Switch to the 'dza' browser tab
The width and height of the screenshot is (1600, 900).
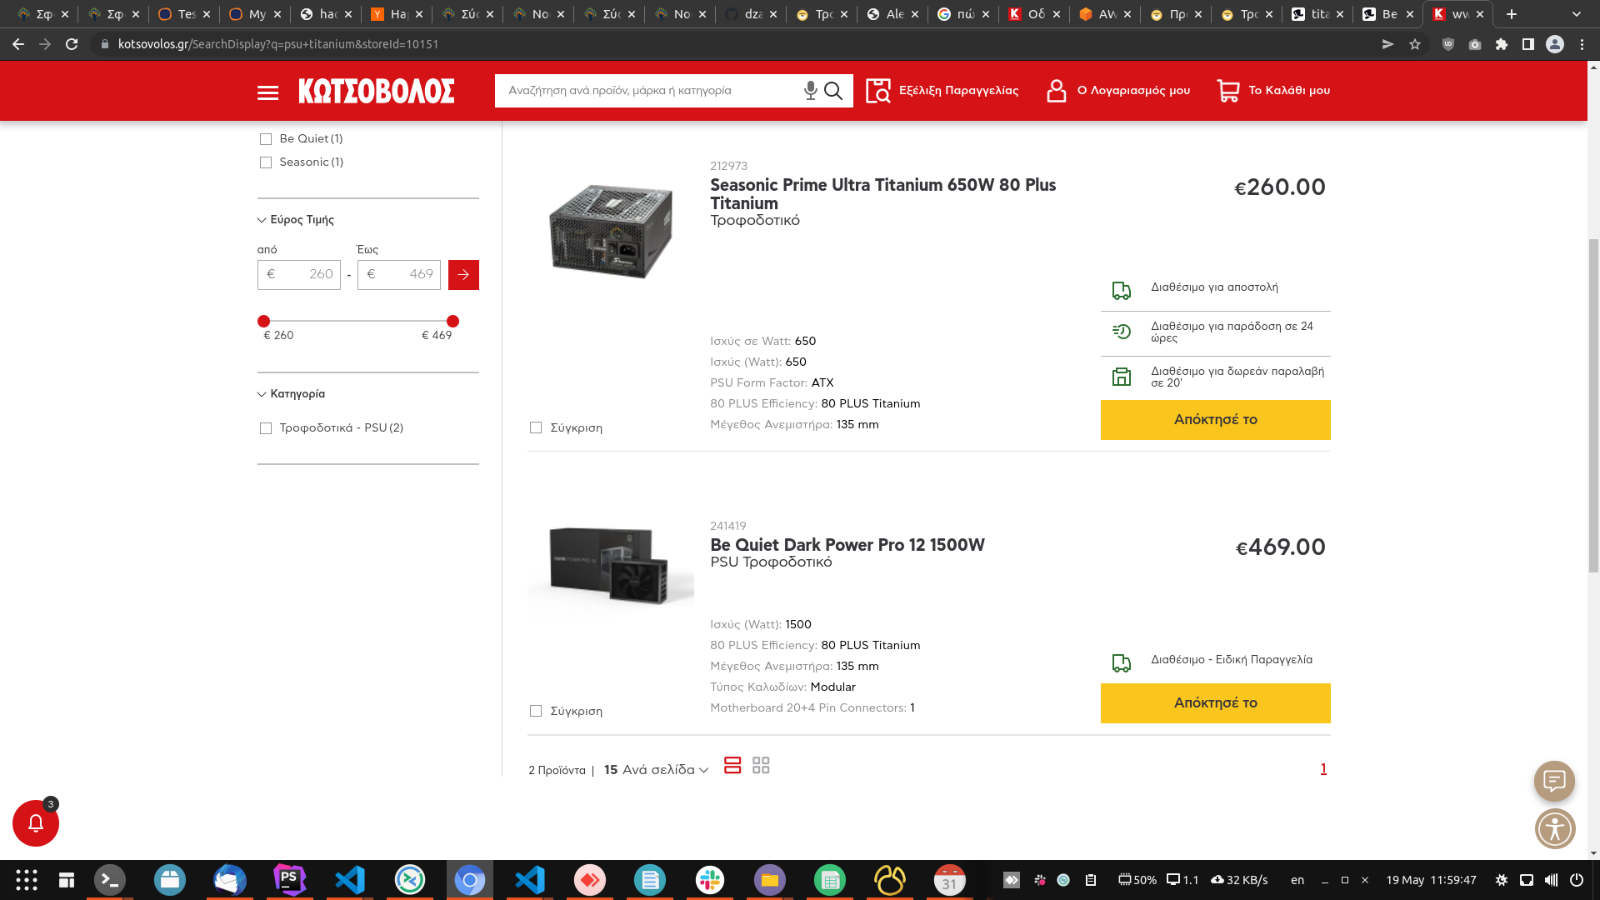[752, 14]
